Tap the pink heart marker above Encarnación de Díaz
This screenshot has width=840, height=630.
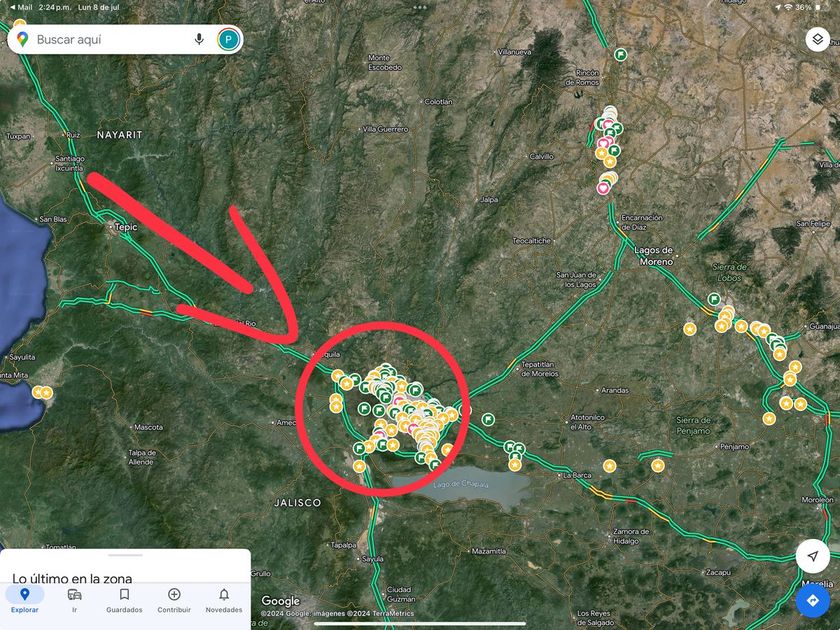click(603, 188)
